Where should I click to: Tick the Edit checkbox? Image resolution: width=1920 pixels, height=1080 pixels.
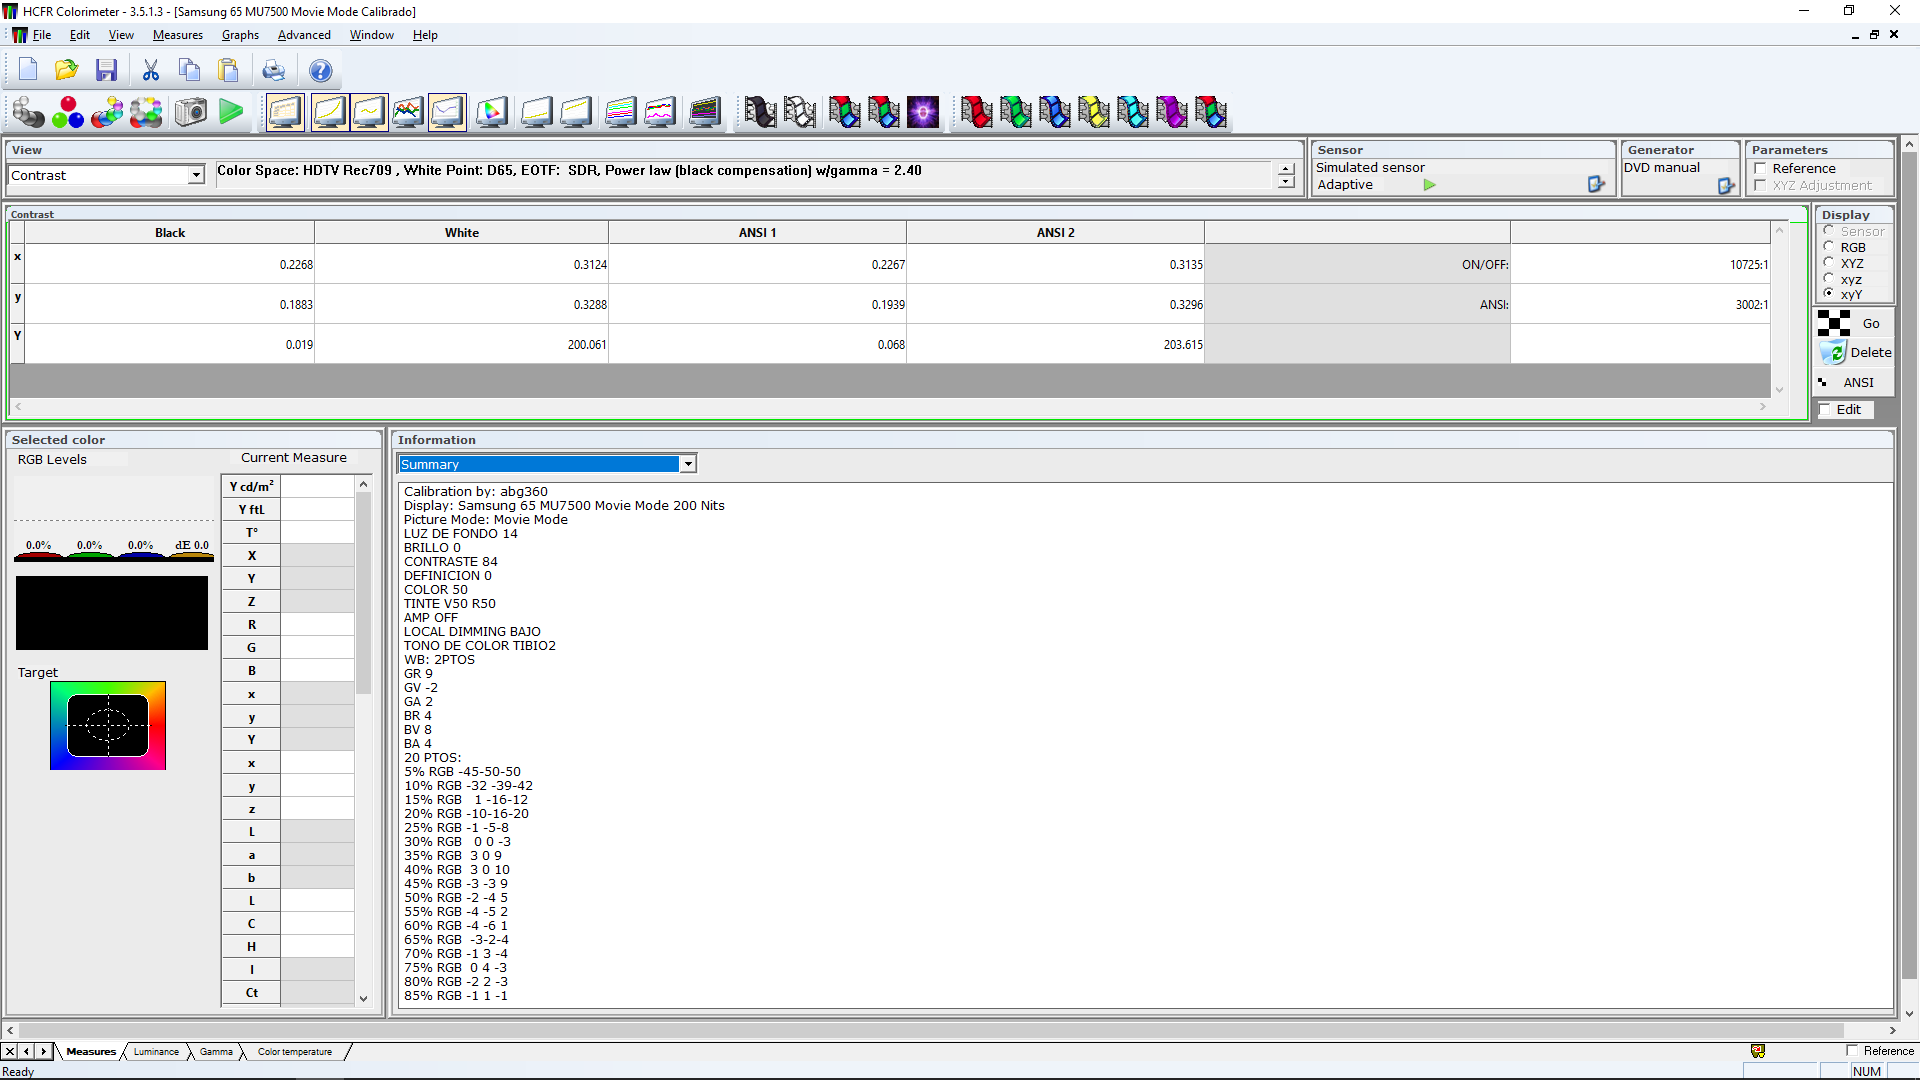pyautogui.click(x=1826, y=409)
